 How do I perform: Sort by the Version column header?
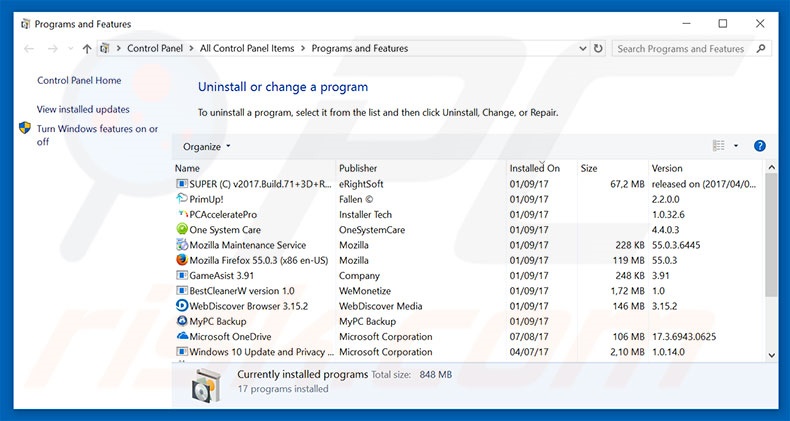coord(705,168)
